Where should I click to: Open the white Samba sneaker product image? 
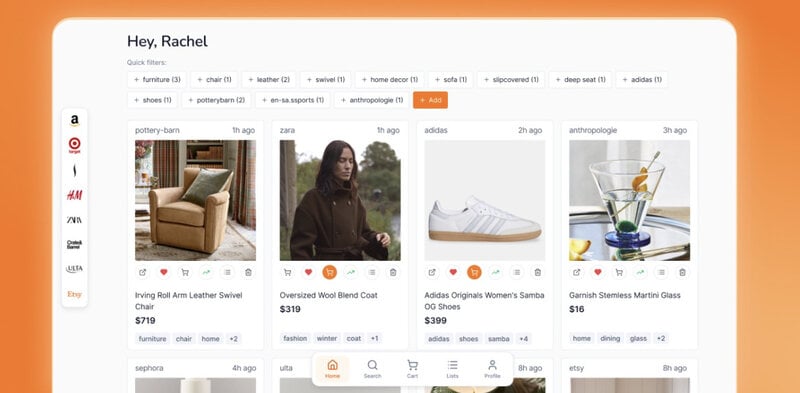485,201
